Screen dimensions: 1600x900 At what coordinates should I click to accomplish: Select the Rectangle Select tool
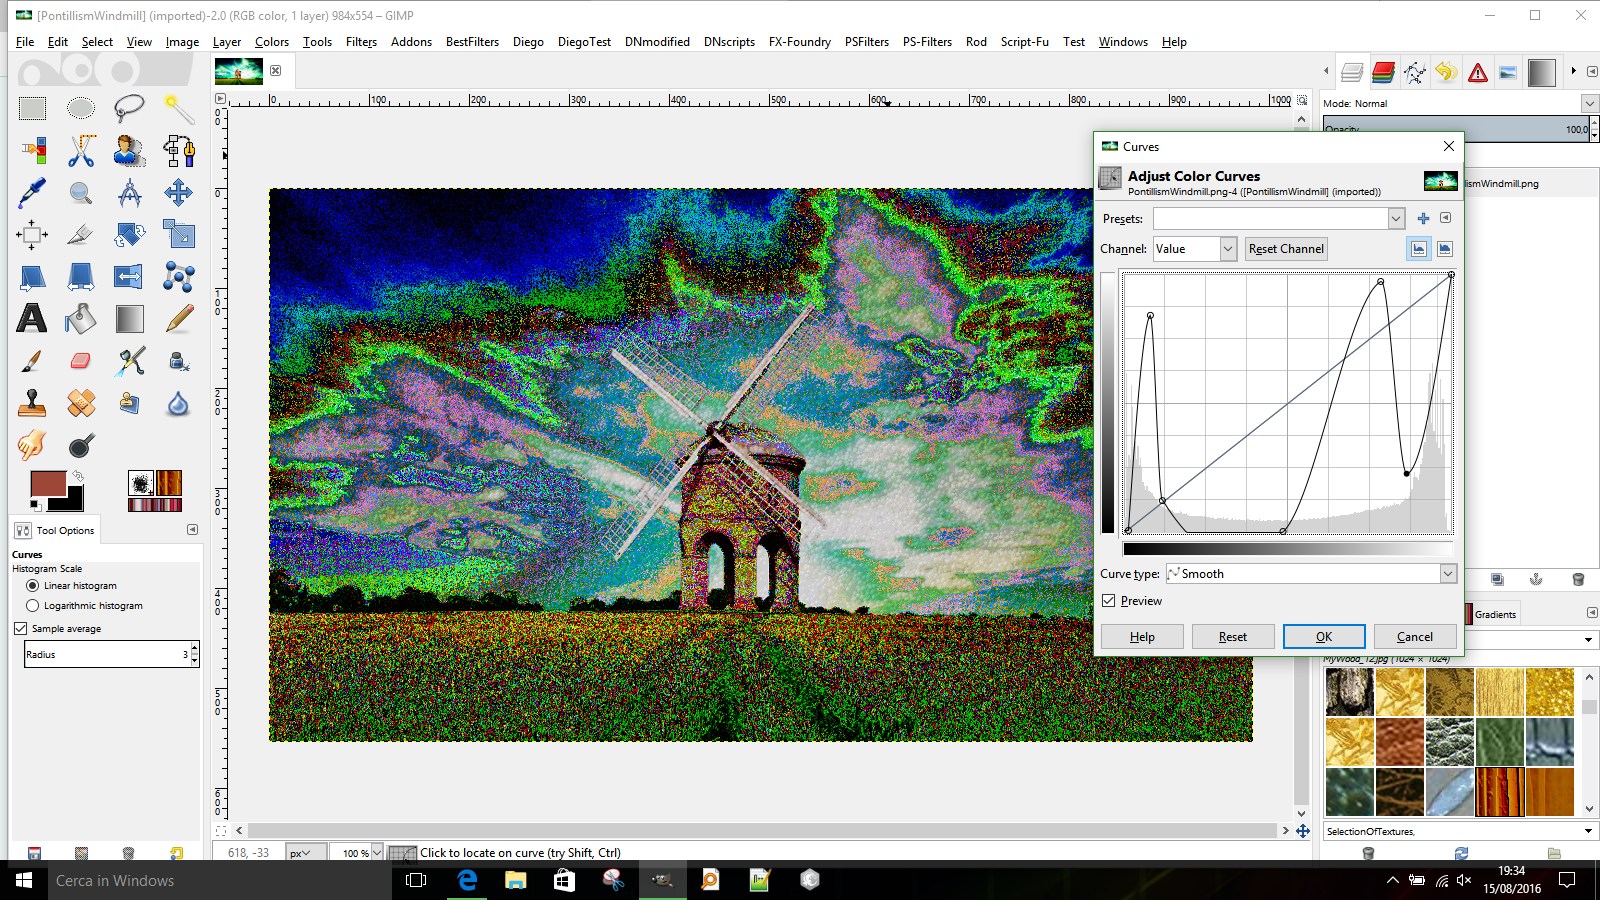(x=32, y=108)
